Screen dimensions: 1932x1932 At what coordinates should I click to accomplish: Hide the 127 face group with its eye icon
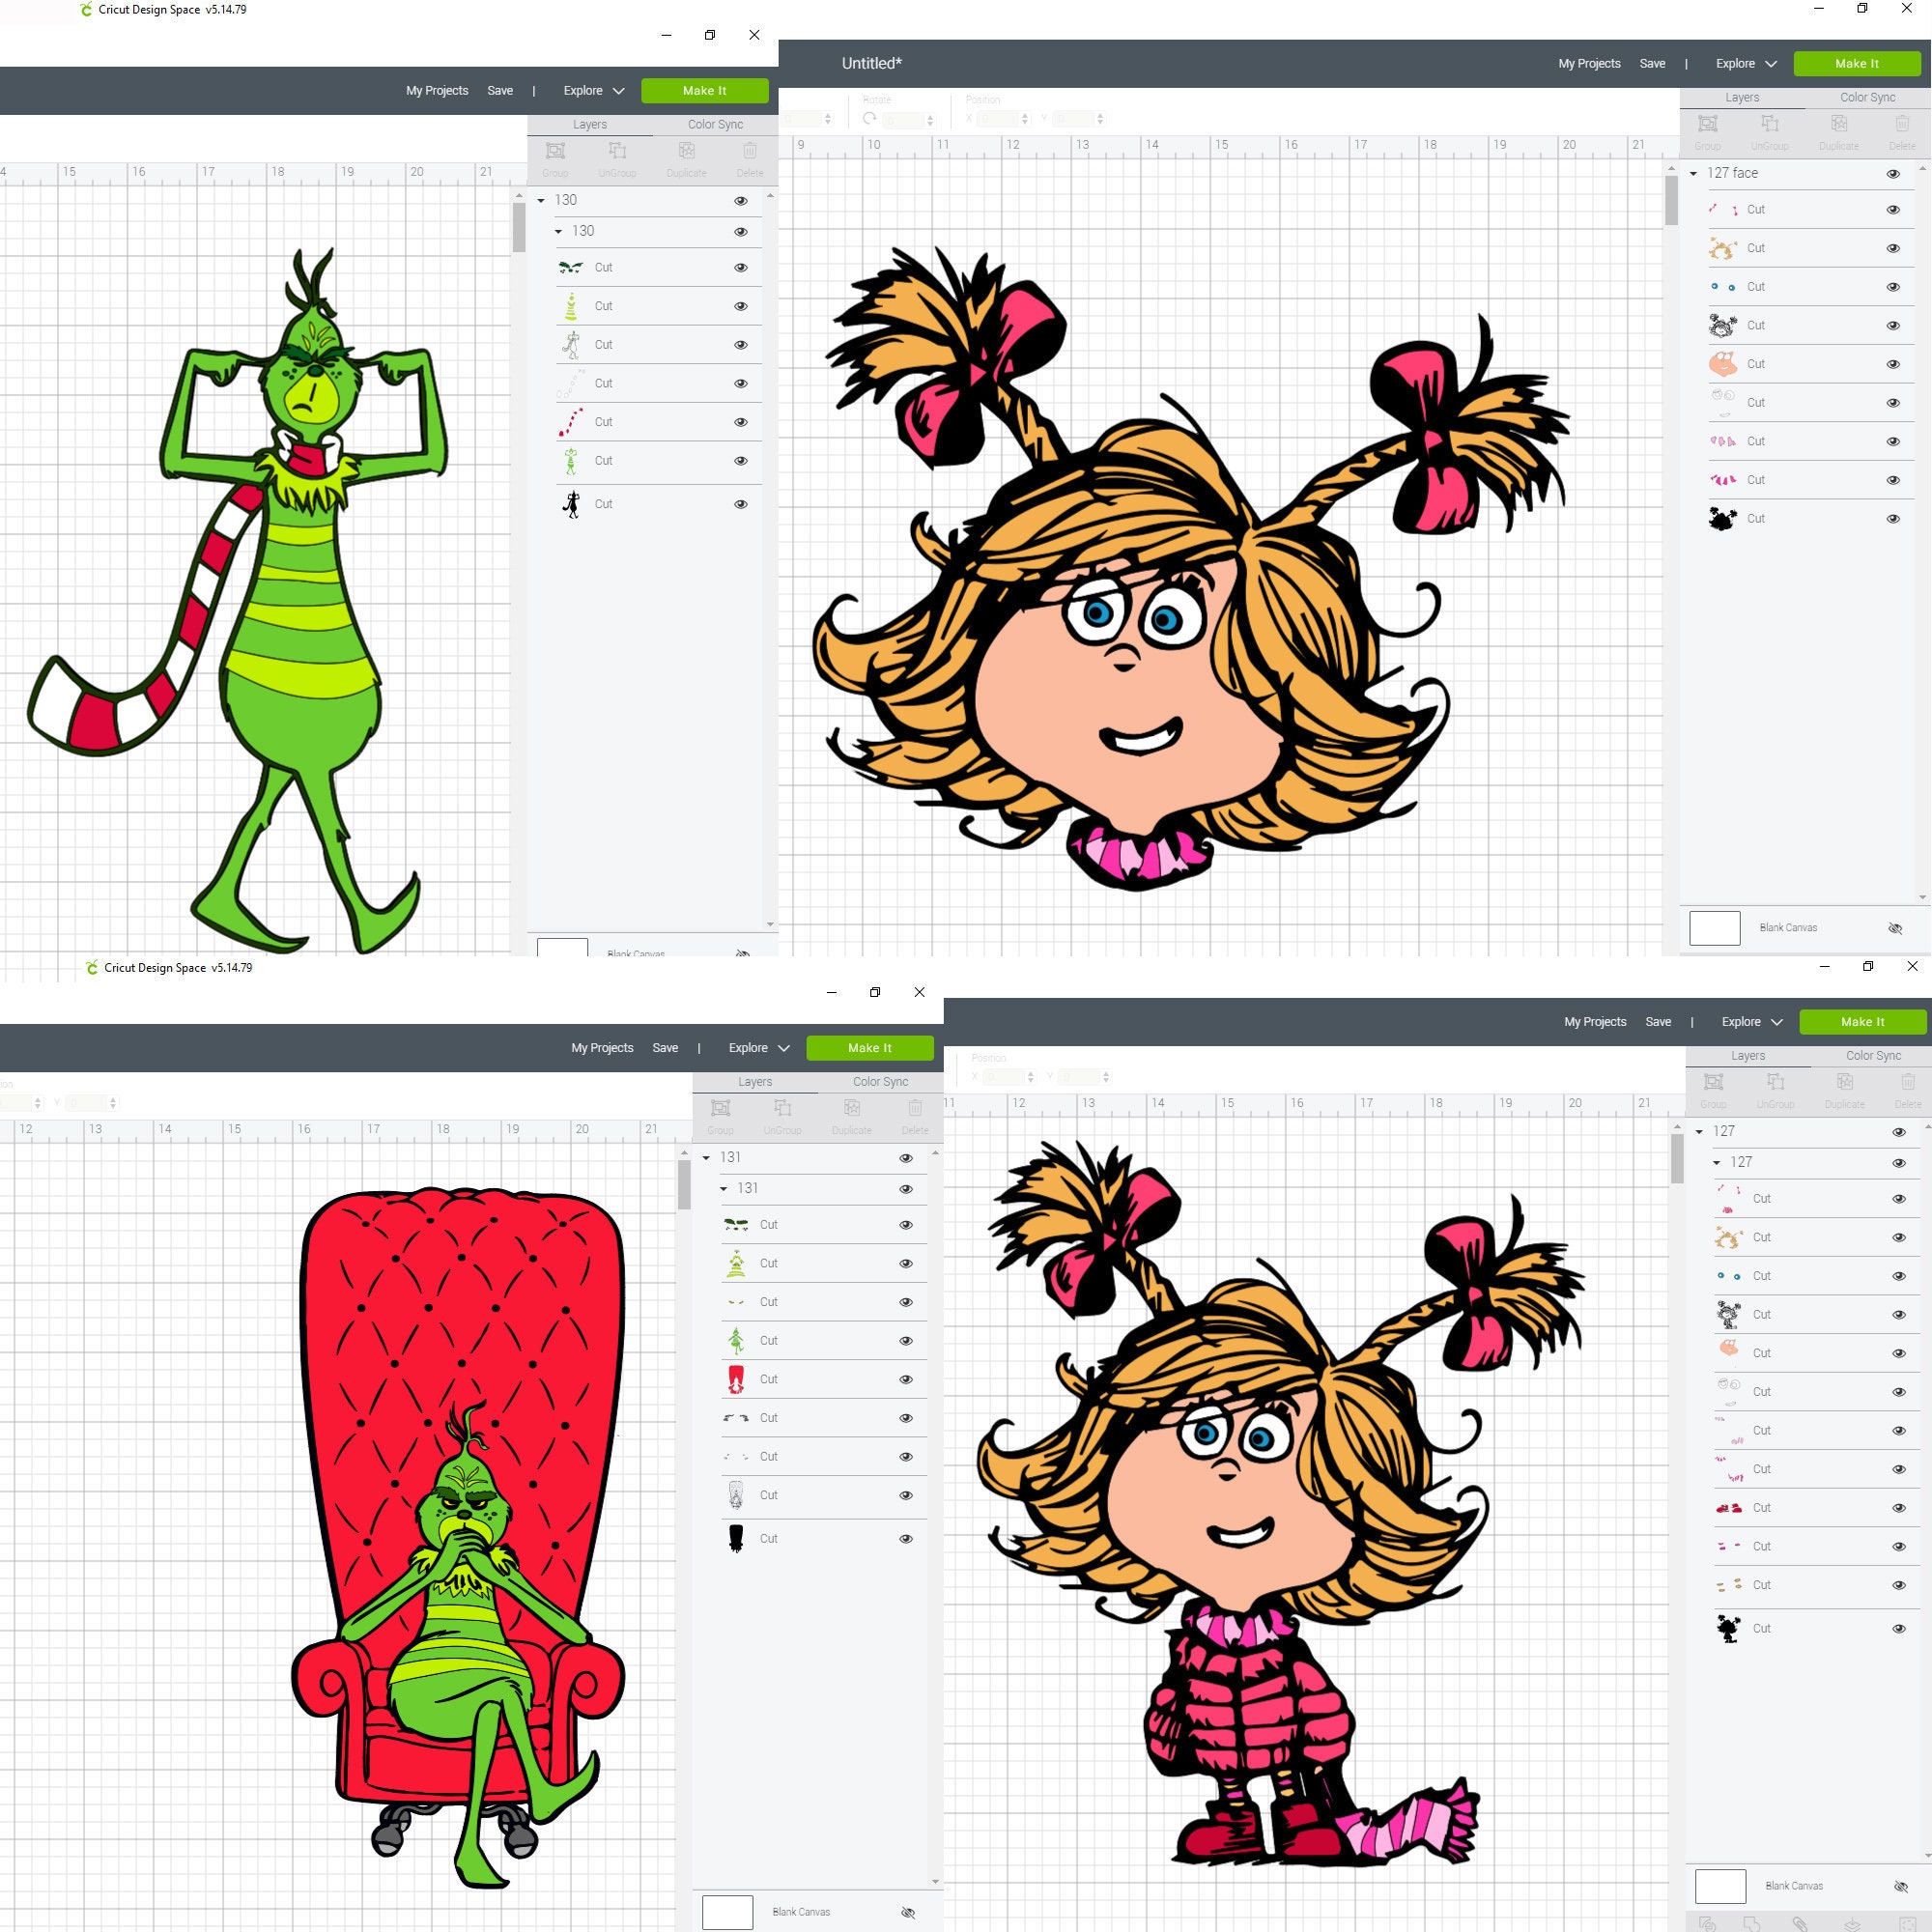(x=1892, y=174)
